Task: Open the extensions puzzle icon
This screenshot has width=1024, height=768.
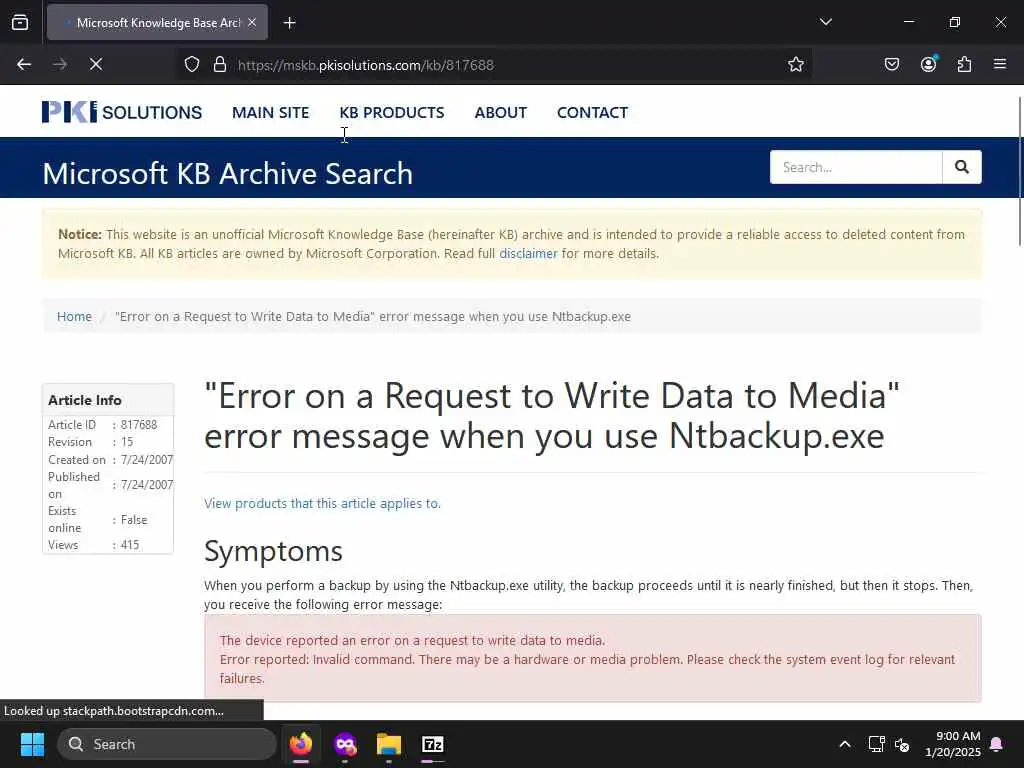Action: coord(965,64)
